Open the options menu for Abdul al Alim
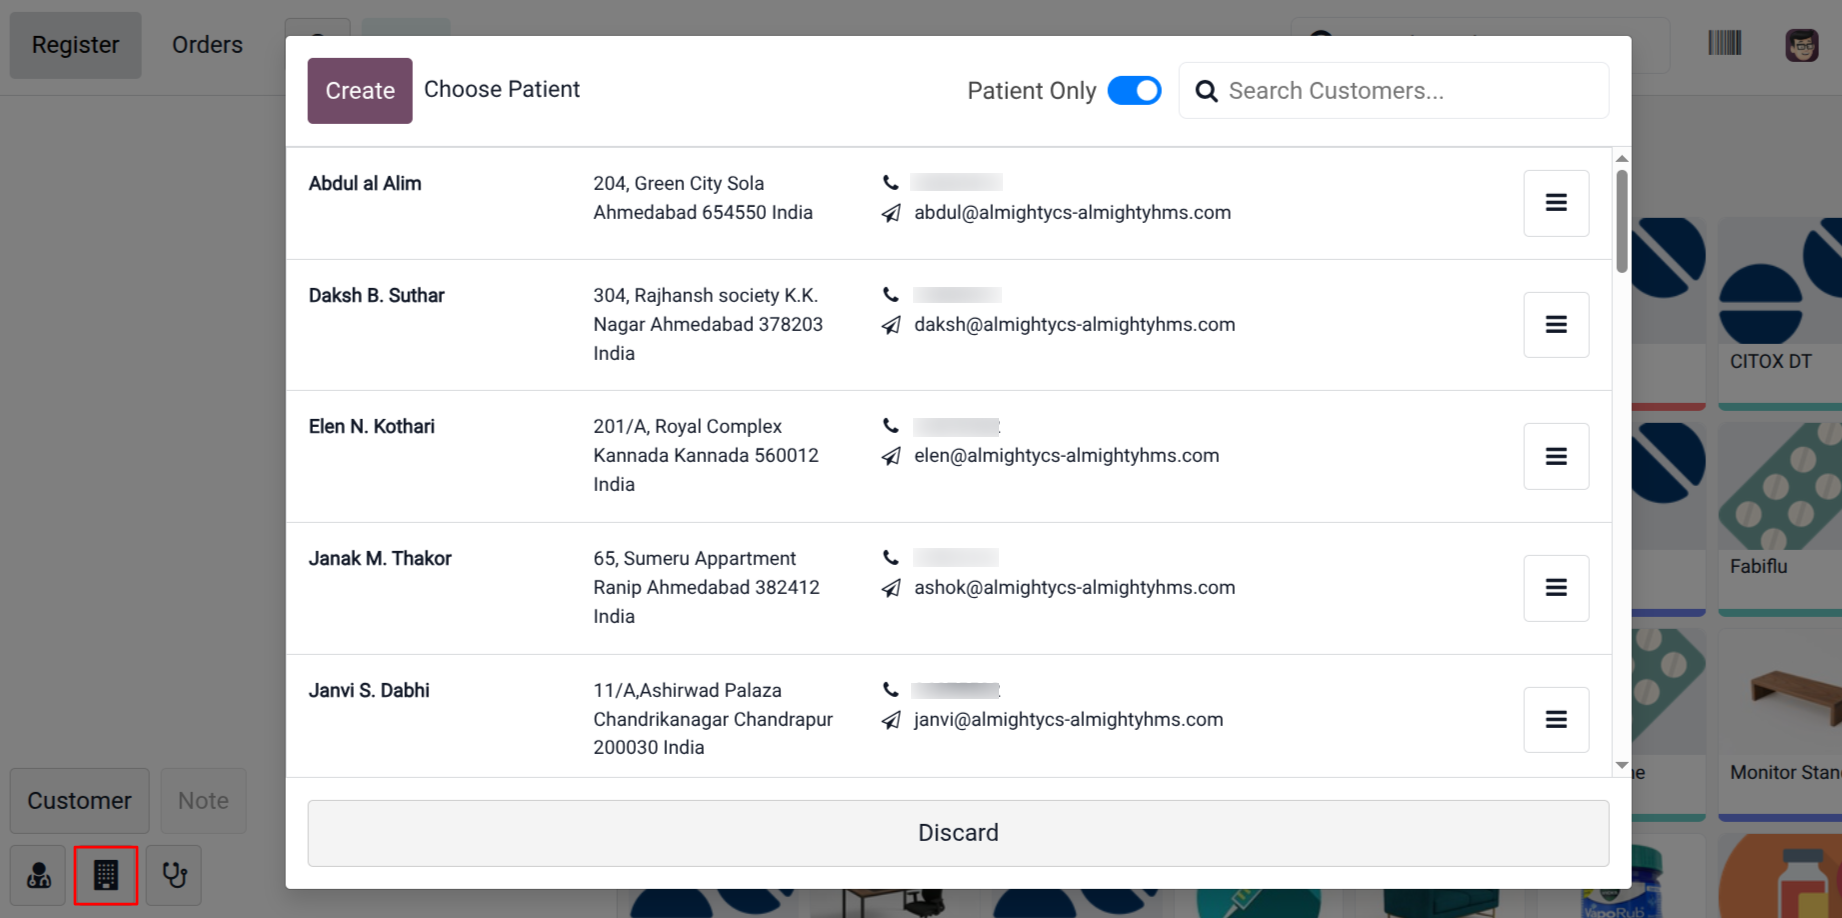Viewport: 1842px width, 918px height. 1556,203
